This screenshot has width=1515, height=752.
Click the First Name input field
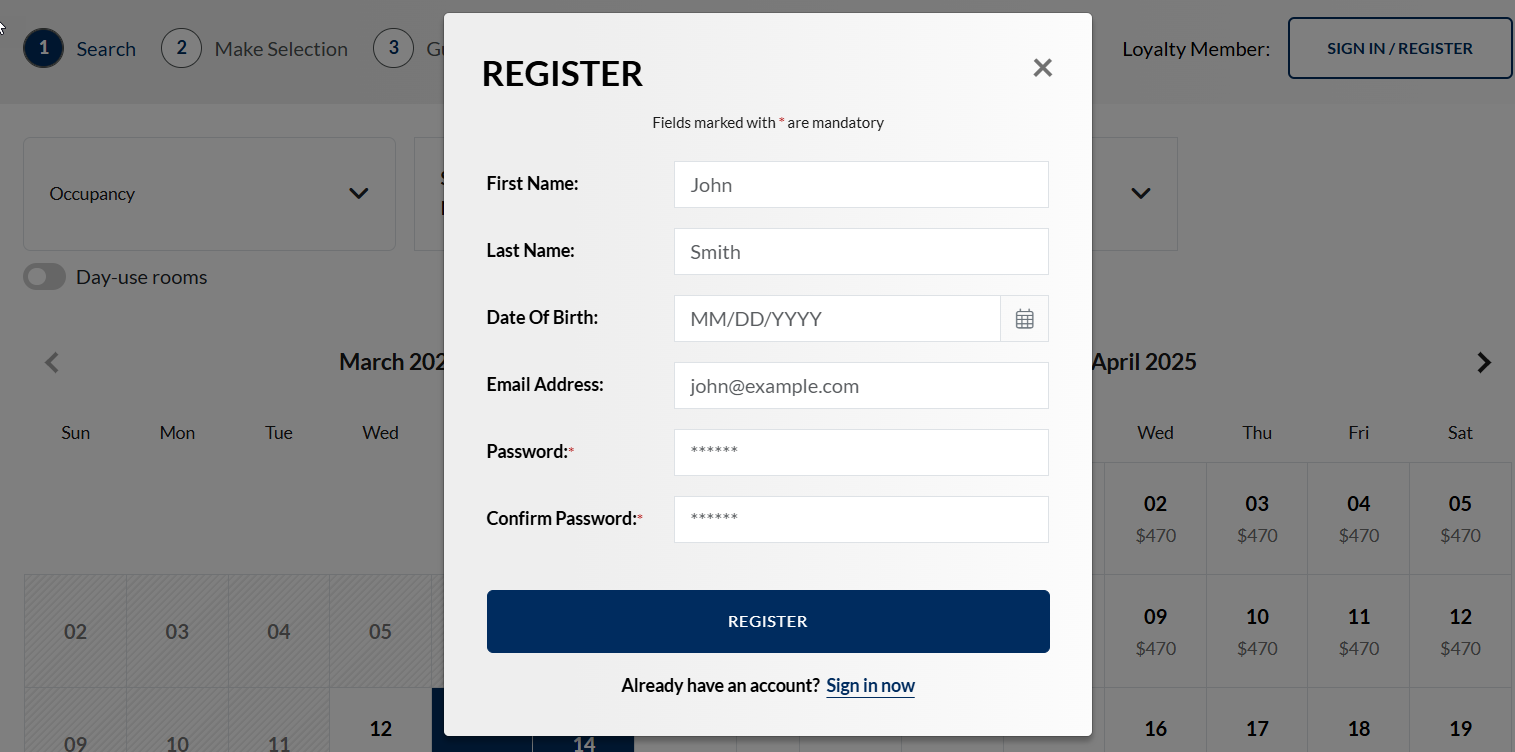coord(861,185)
